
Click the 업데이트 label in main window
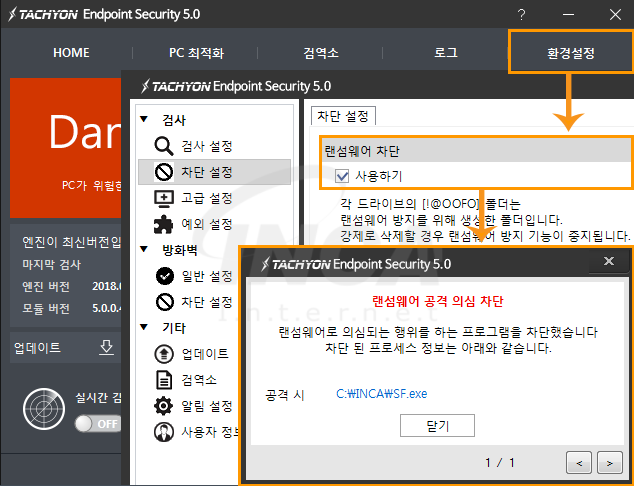point(37,348)
